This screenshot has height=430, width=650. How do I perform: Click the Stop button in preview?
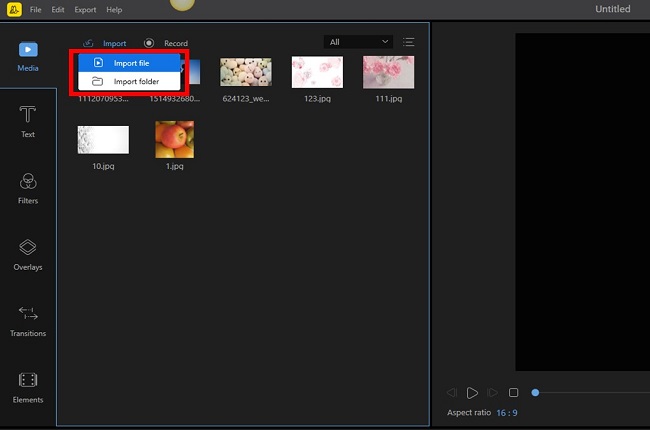(513, 392)
